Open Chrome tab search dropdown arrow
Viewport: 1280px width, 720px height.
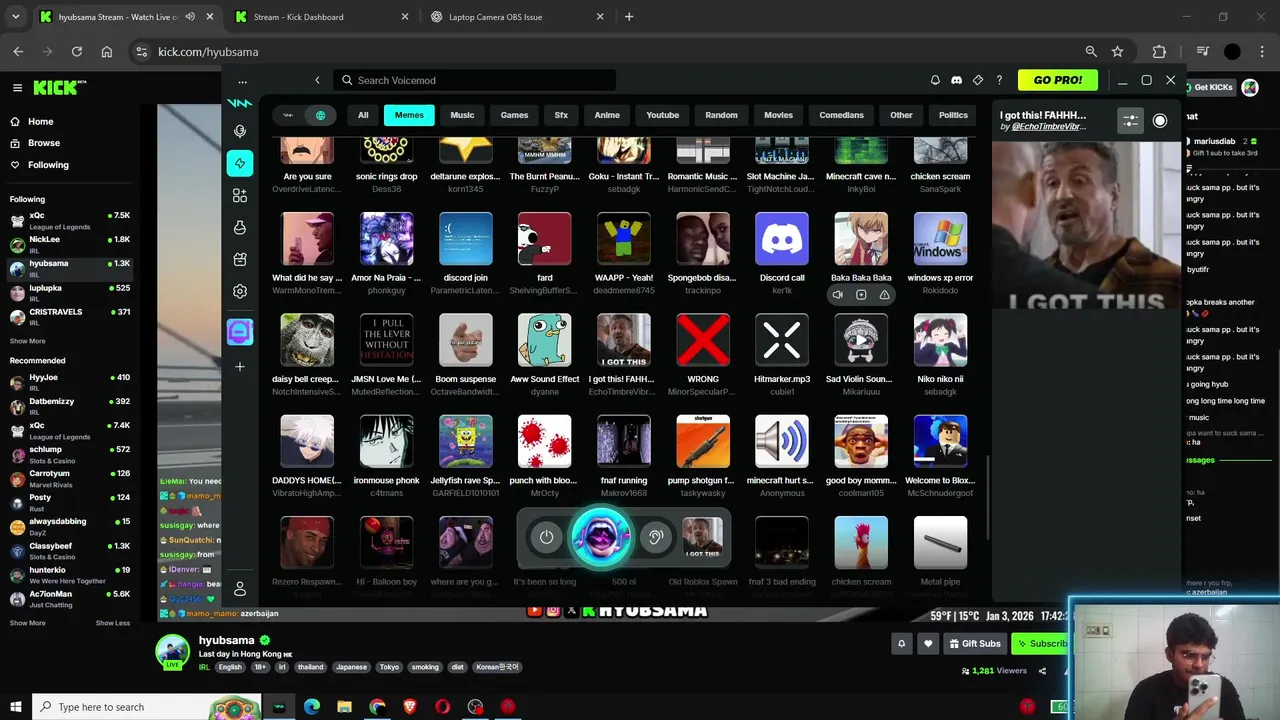[x=15, y=17]
